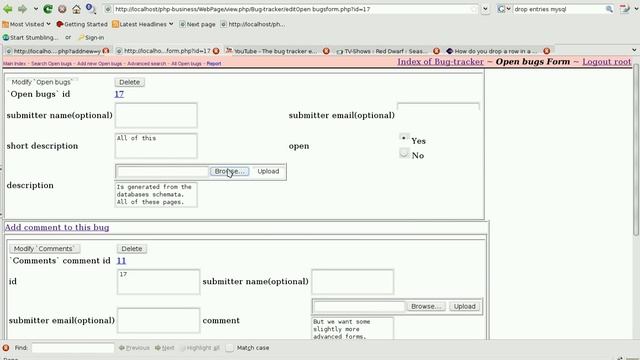Open the back/forward history dropdown arrow
Screen dimensions: 640x360
click(x=36, y=9)
